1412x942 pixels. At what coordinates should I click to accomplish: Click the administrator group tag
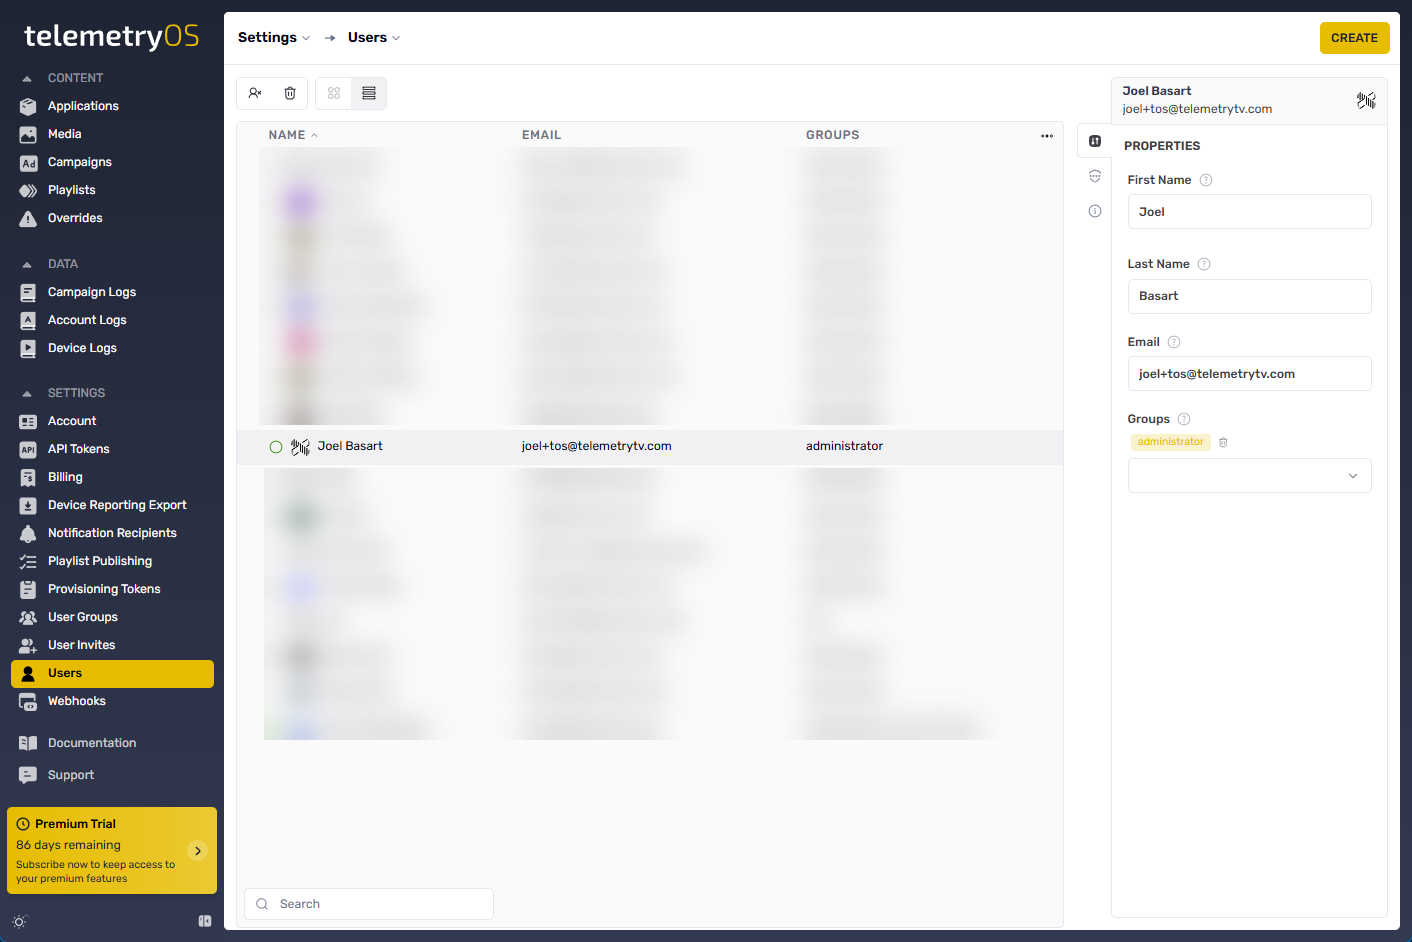click(1170, 442)
